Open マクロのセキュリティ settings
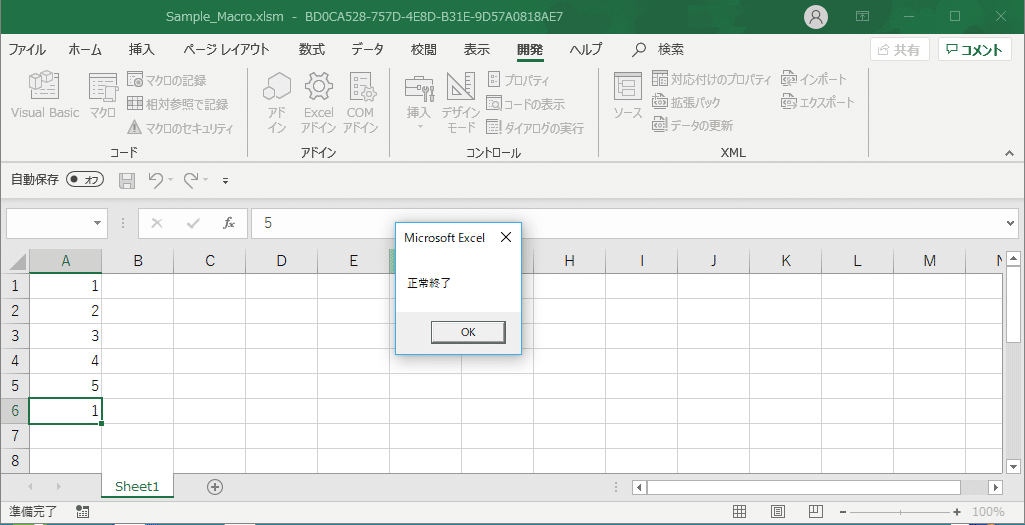Screen dimensions: 1025x525 (180, 128)
